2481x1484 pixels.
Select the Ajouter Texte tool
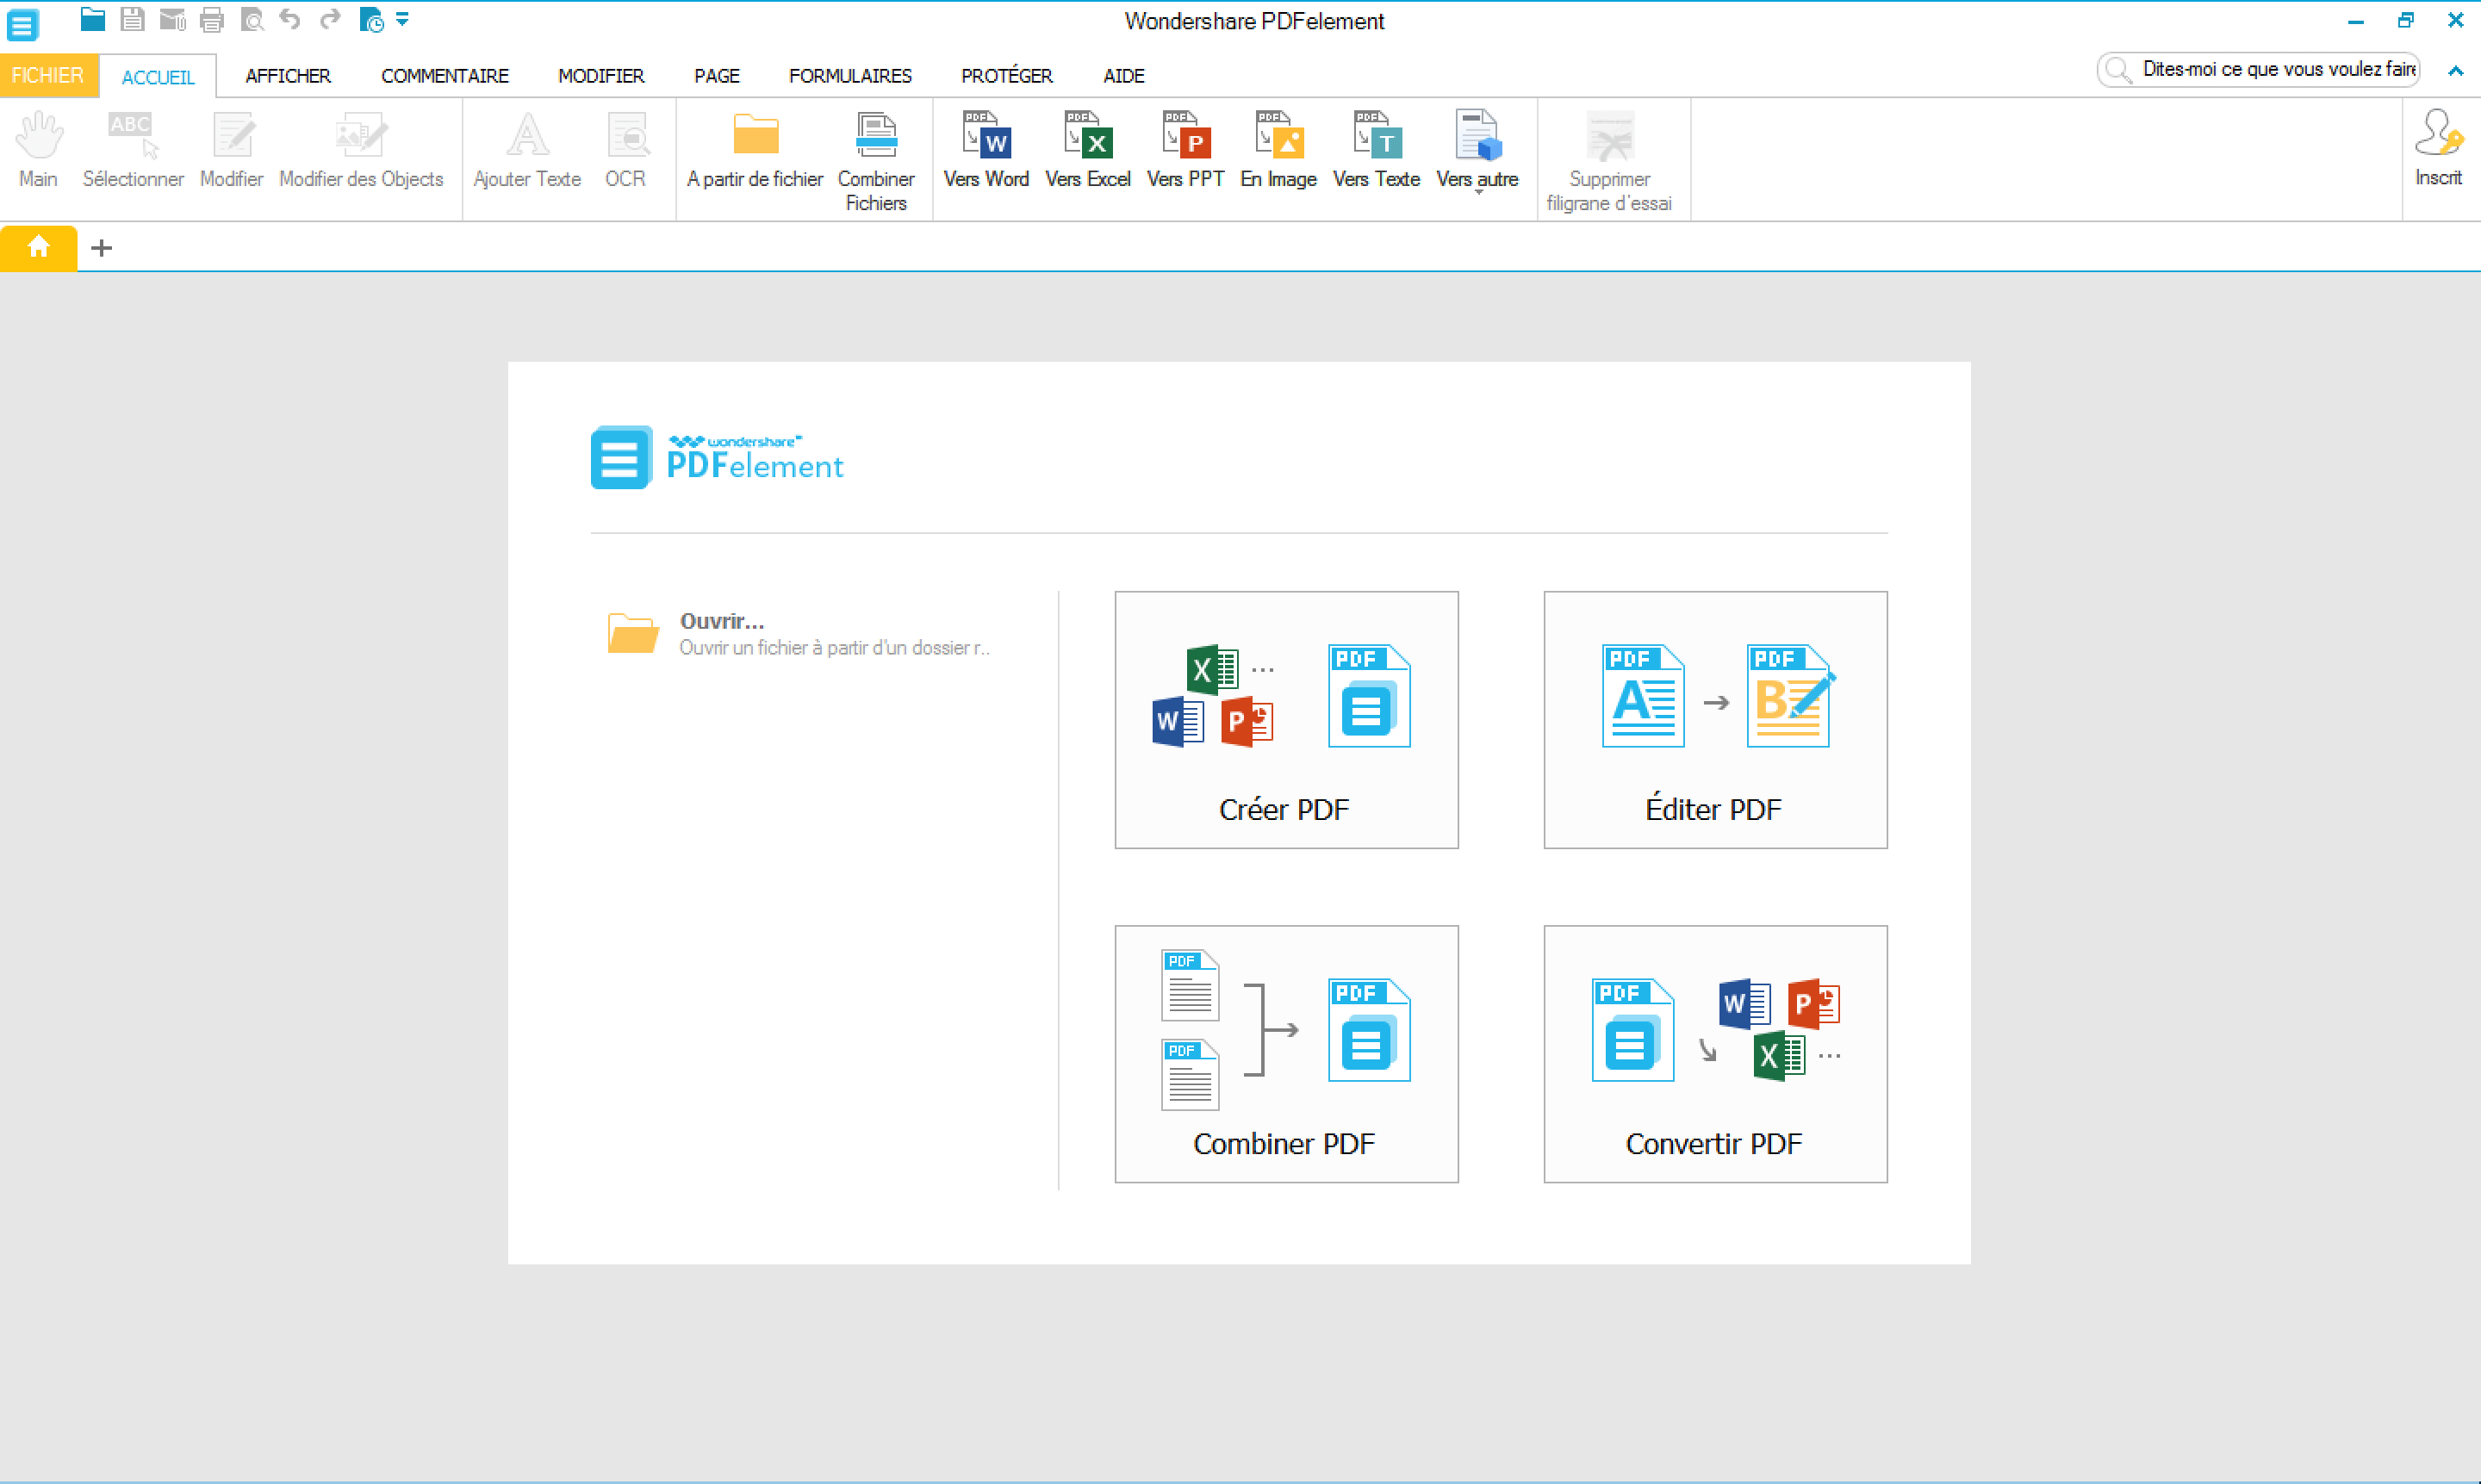527,150
